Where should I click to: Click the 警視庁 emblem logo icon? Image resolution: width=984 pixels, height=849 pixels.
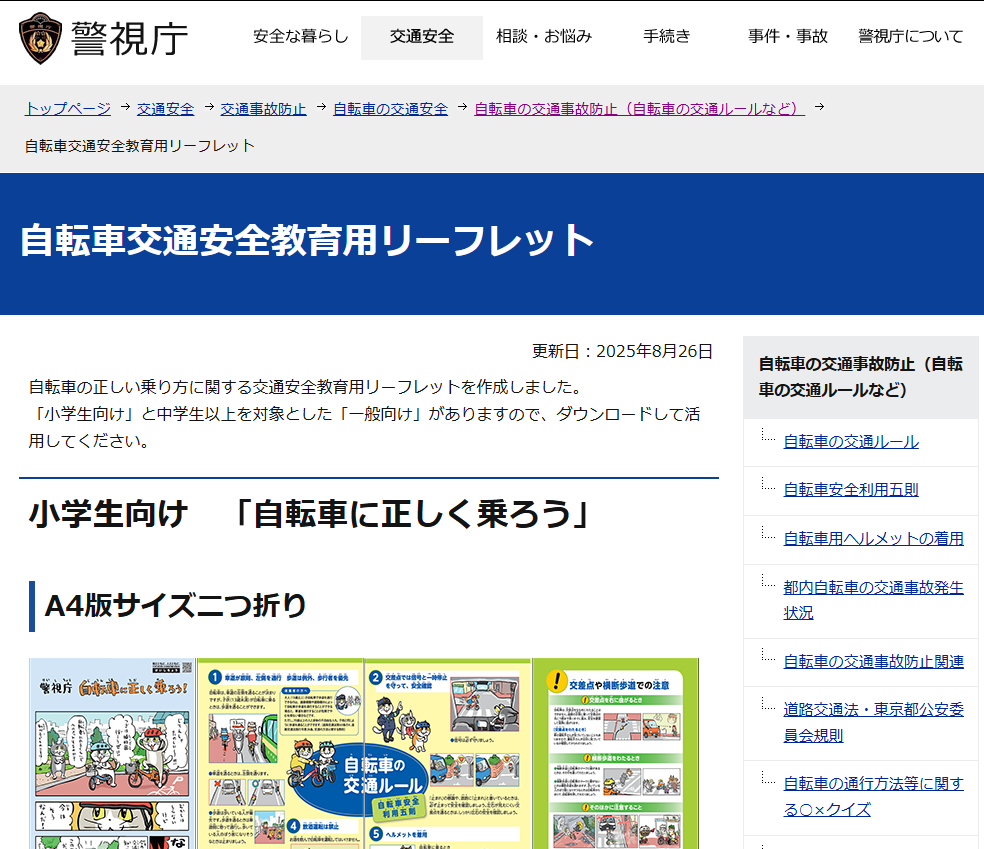click(x=40, y=37)
